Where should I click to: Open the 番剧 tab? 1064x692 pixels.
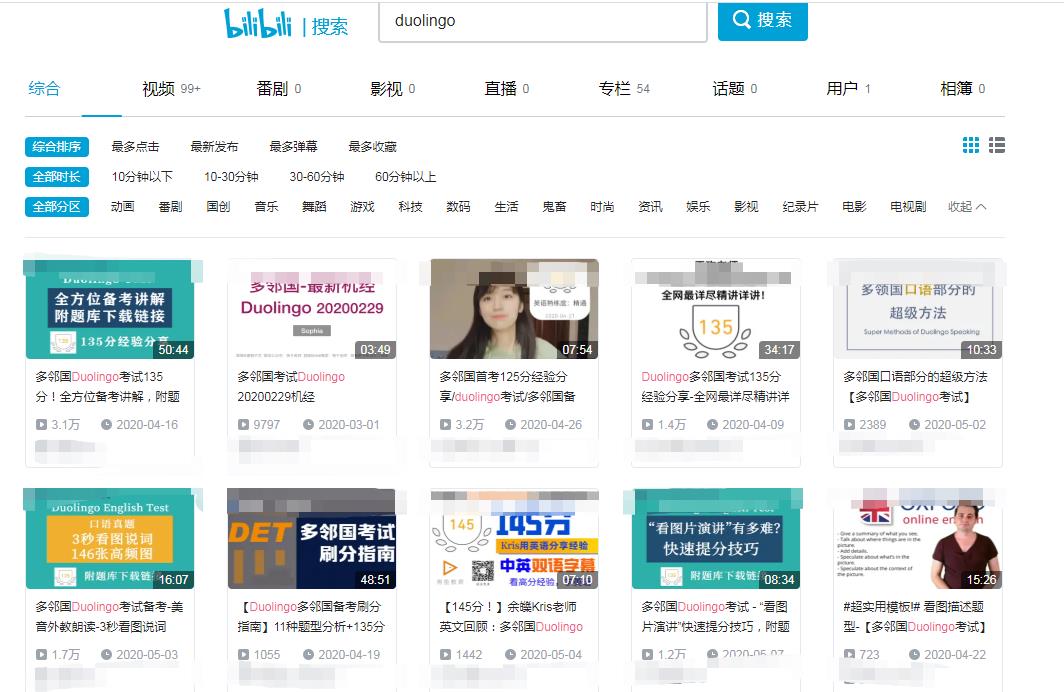coord(279,89)
